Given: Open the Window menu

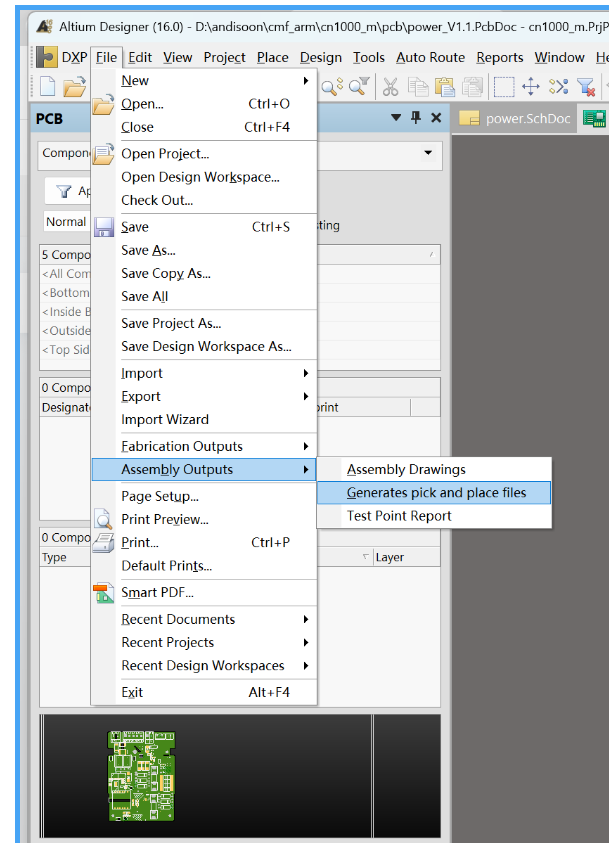Looking at the screenshot, I should point(559,57).
